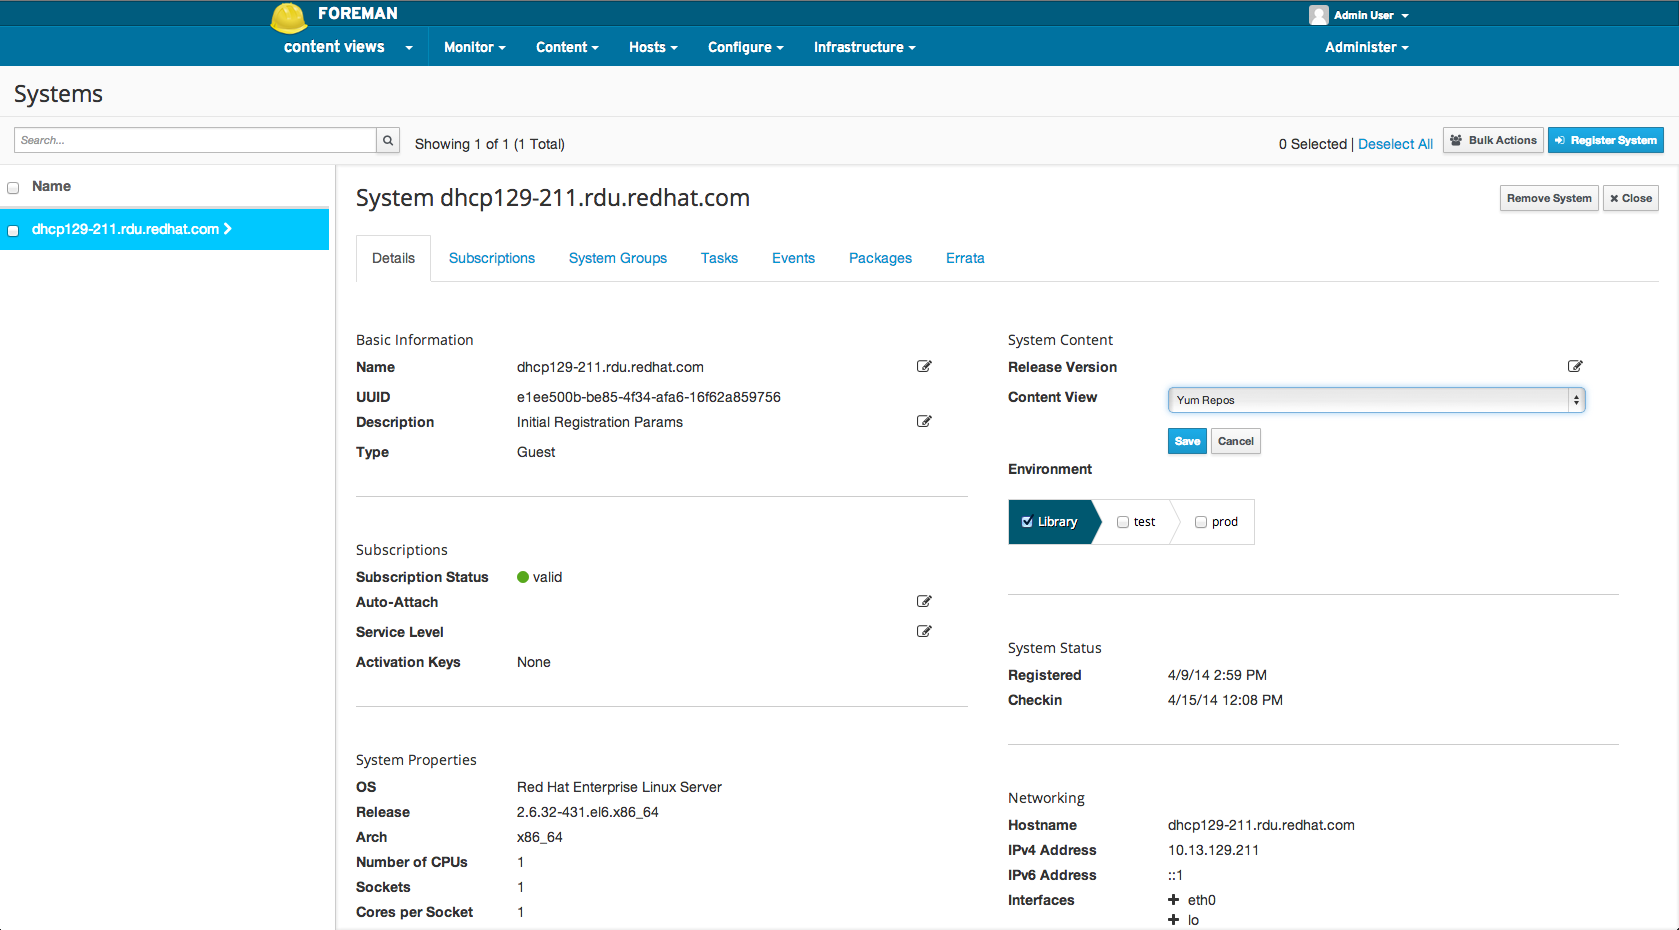1679x930 pixels.
Task: Edit the Release Version icon
Action: [1575, 366]
